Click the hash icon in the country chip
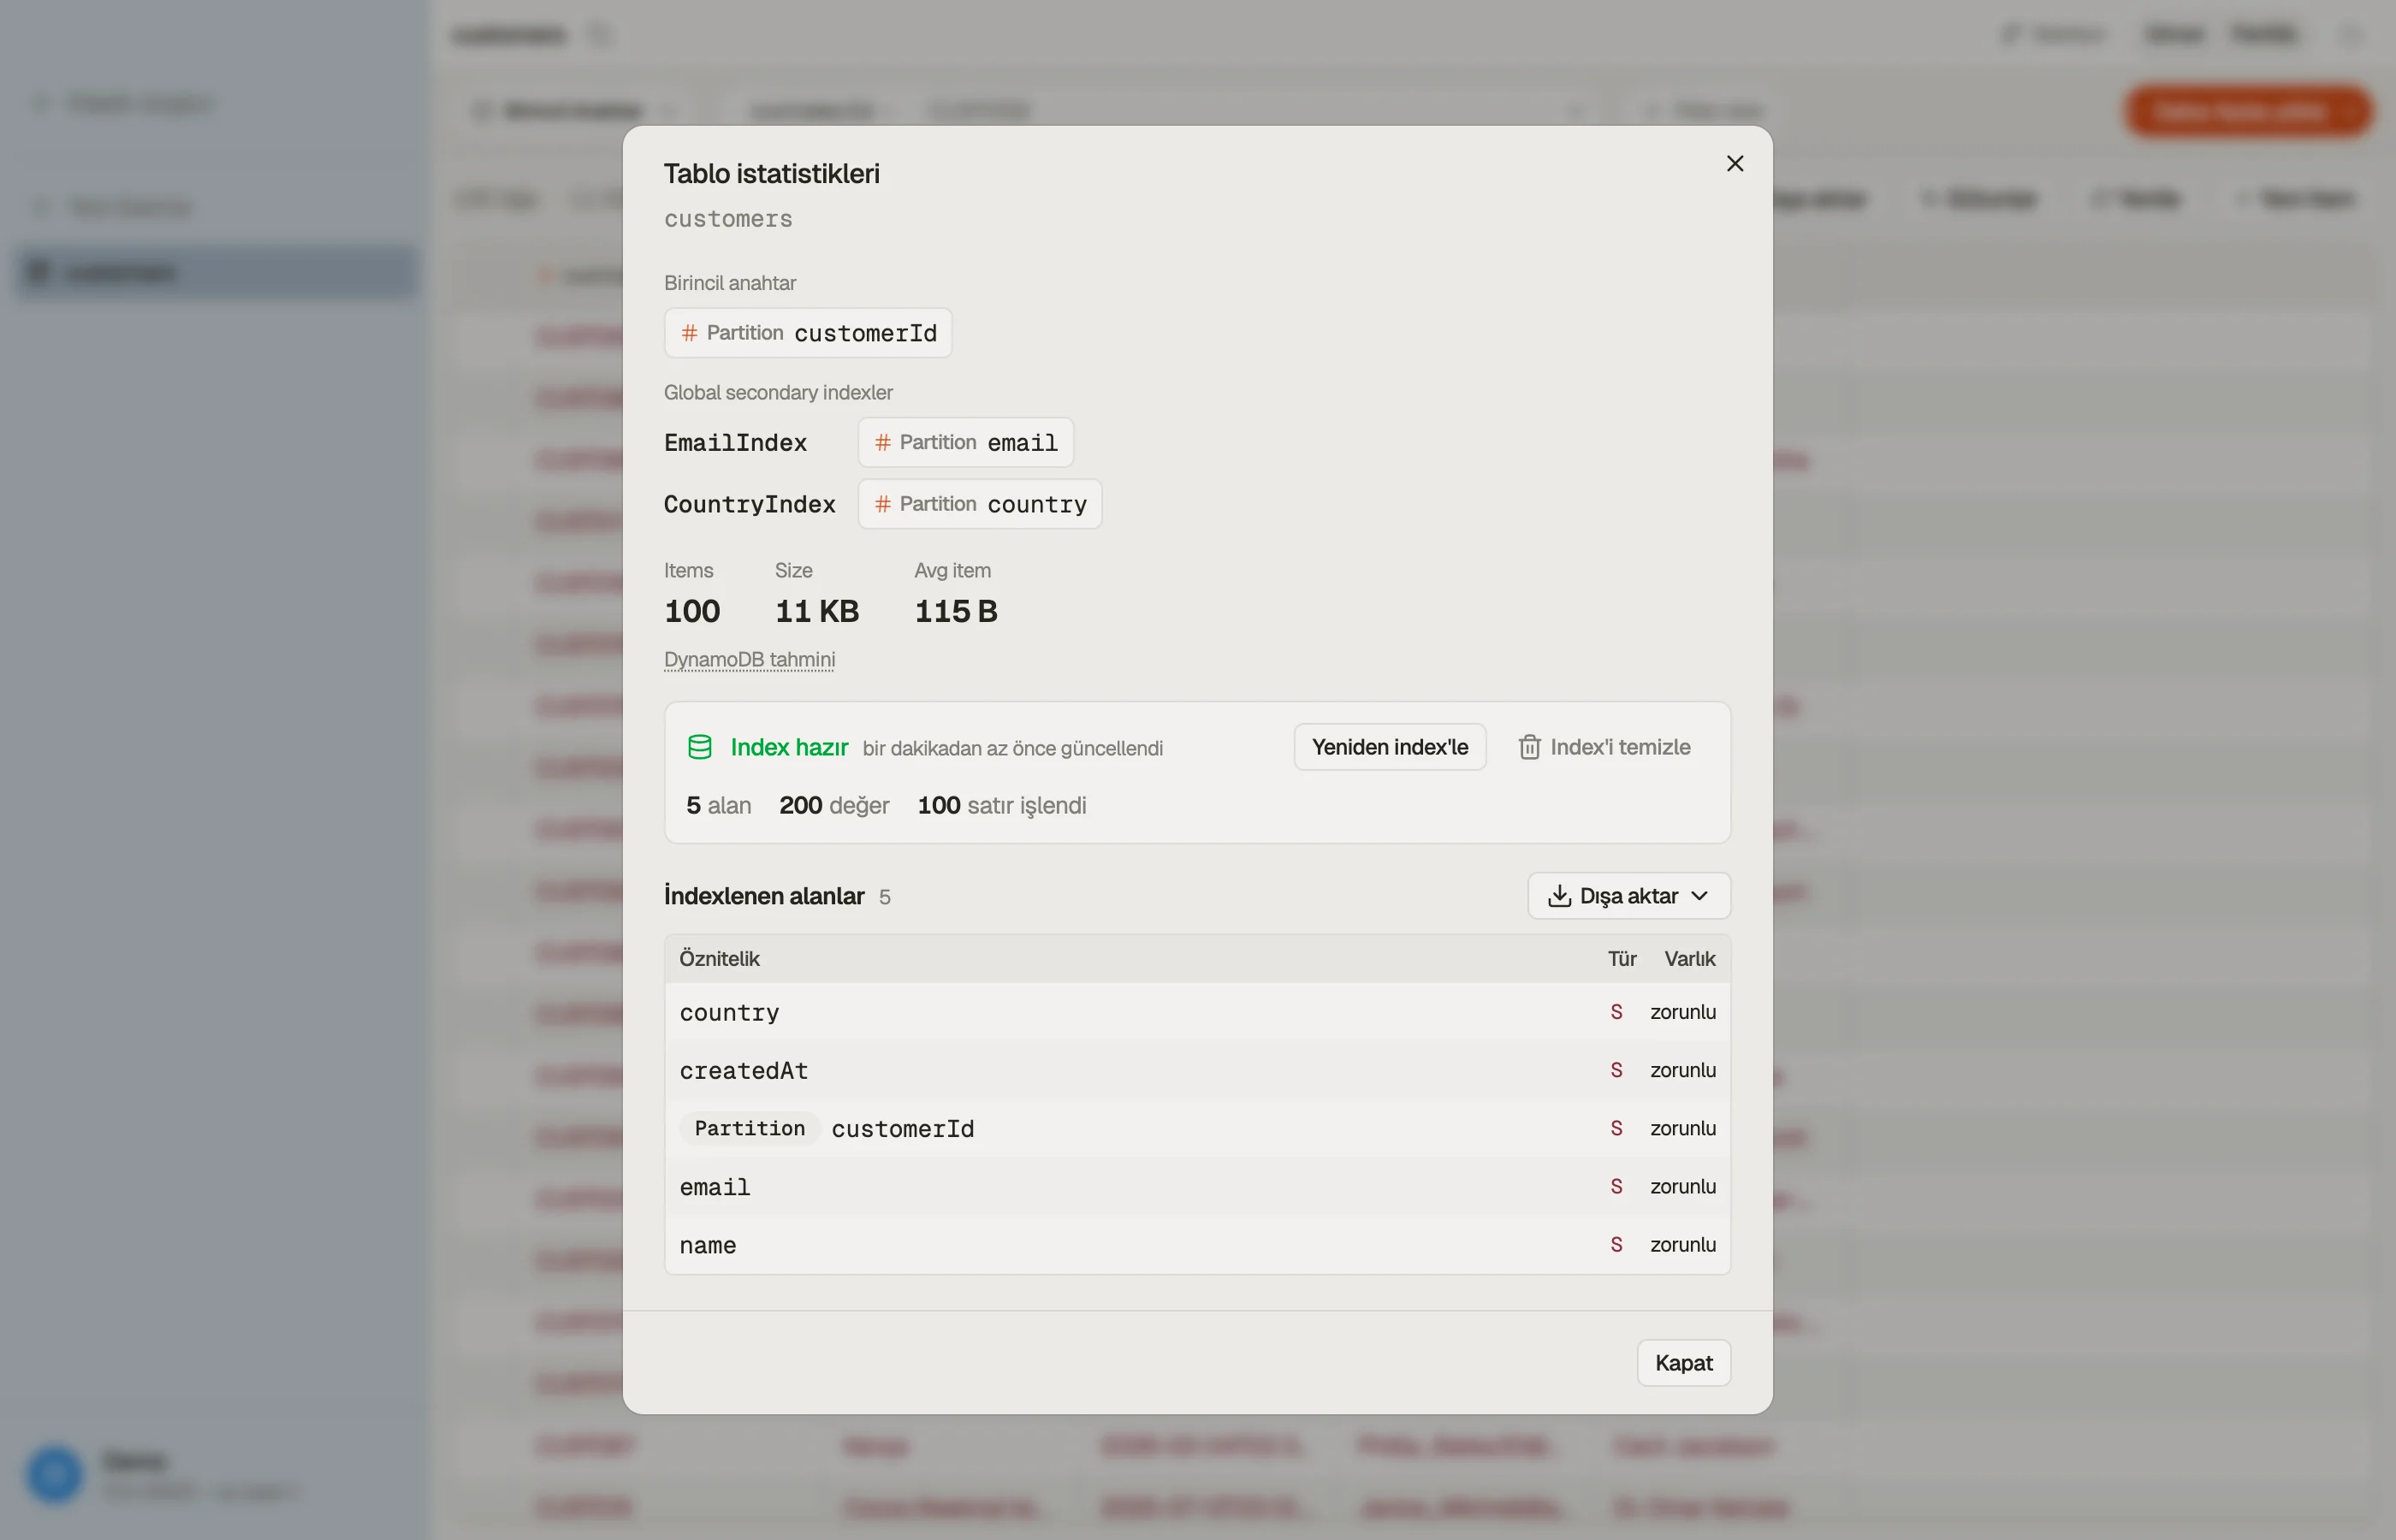Viewport: 2396px width, 1540px height. 882,504
